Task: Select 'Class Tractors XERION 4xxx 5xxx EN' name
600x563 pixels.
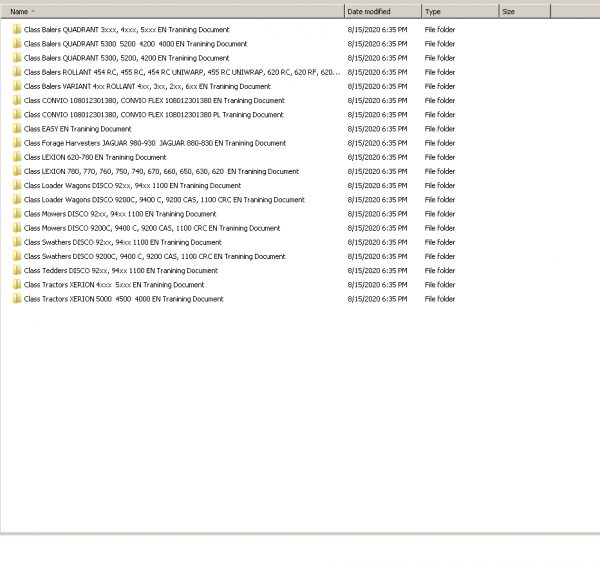Action: 114,284
